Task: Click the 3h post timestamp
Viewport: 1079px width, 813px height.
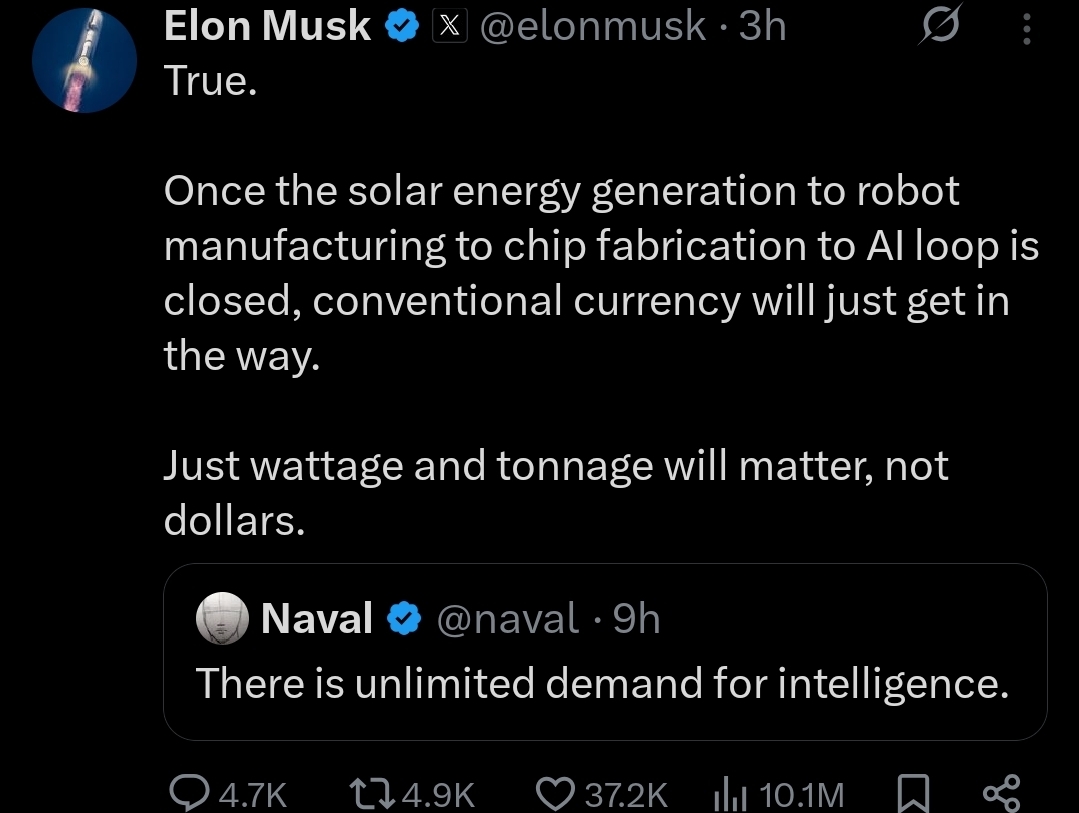Action: tap(762, 28)
